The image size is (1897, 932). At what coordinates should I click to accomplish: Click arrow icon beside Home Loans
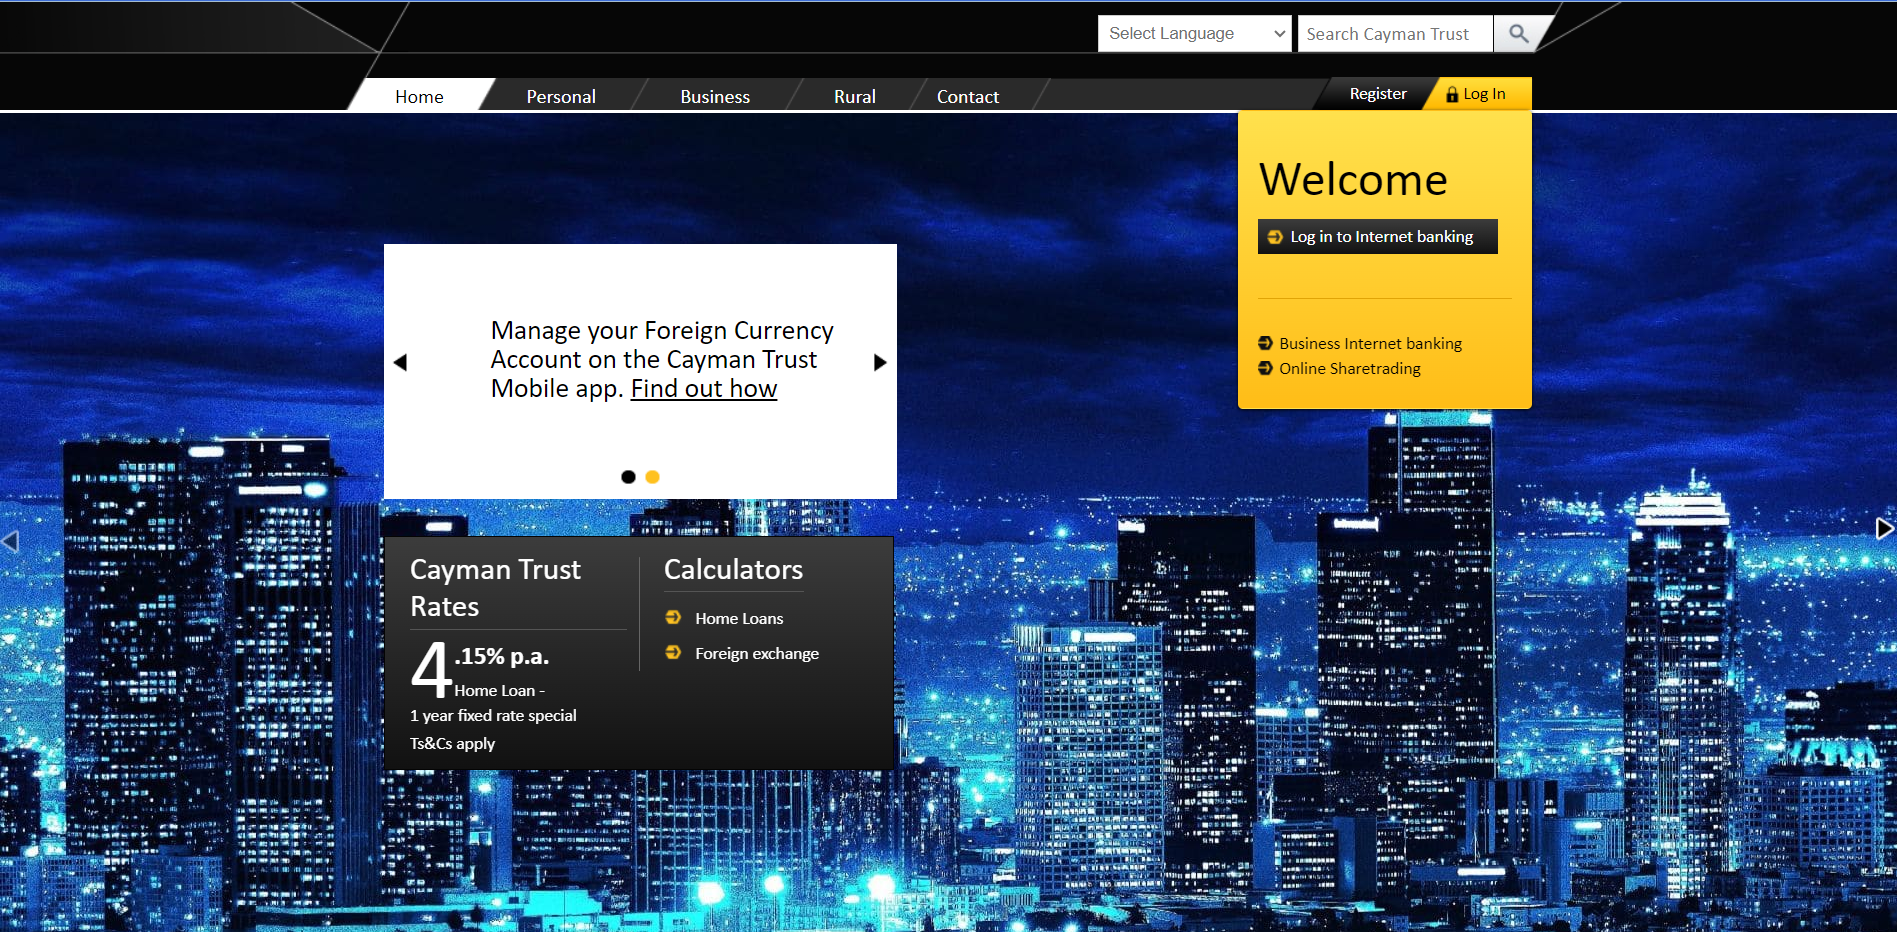673,618
